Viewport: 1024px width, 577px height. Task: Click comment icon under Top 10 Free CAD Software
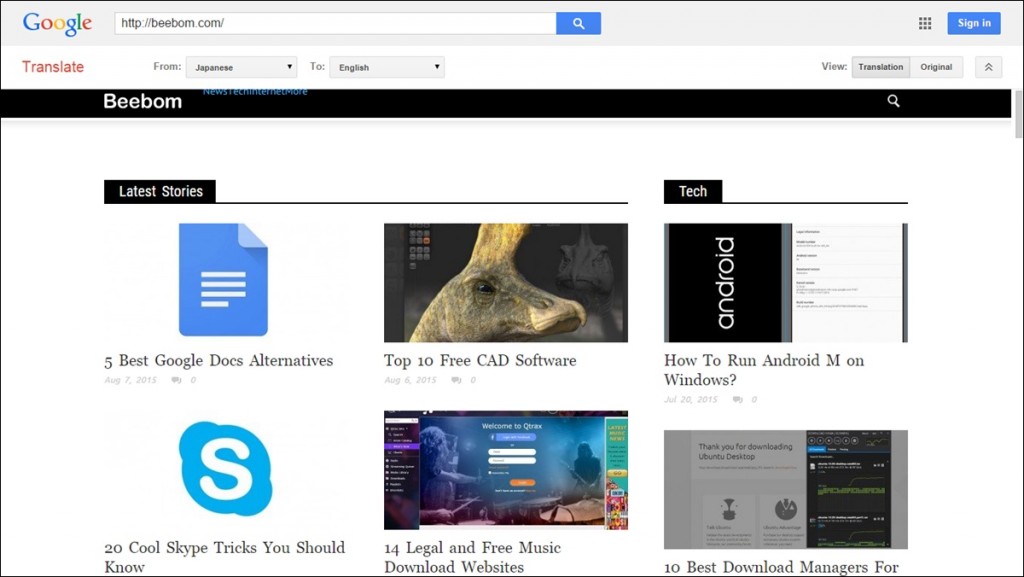456,380
